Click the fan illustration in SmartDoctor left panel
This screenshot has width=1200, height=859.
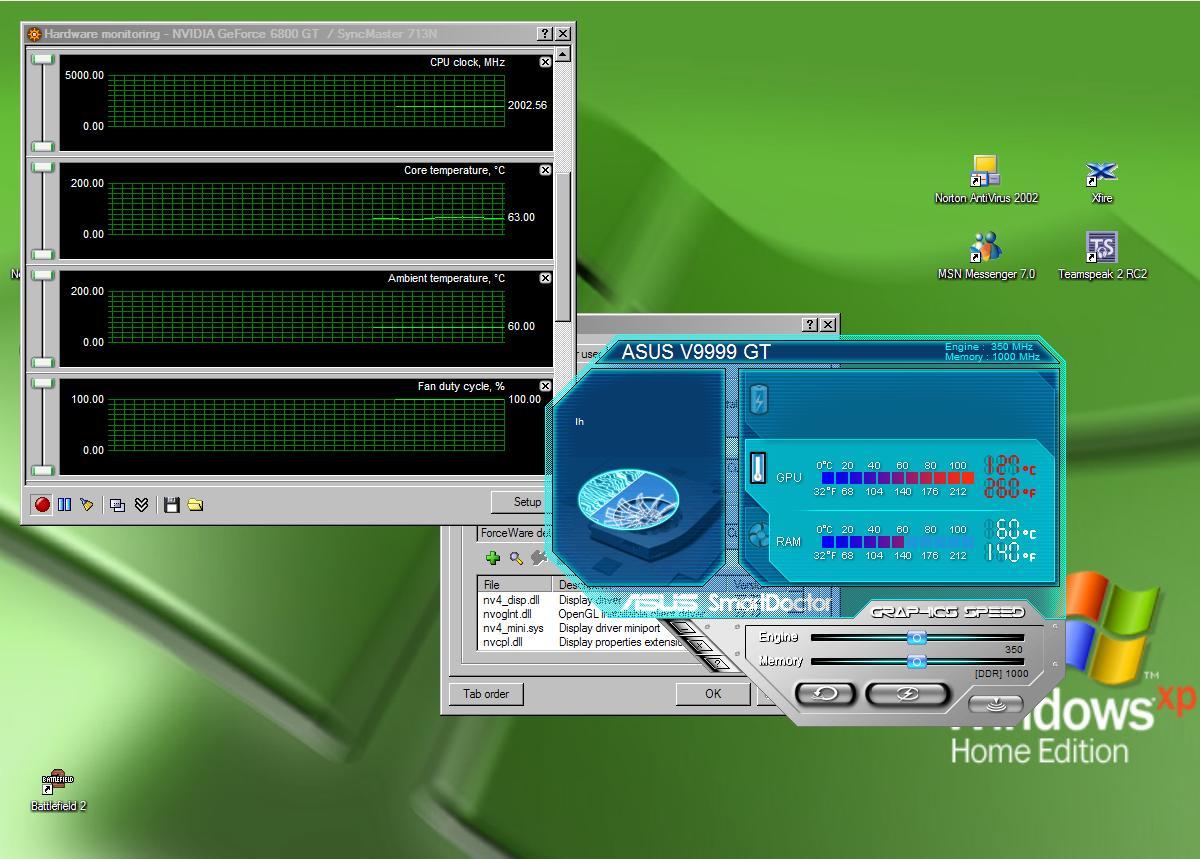[630, 500]
